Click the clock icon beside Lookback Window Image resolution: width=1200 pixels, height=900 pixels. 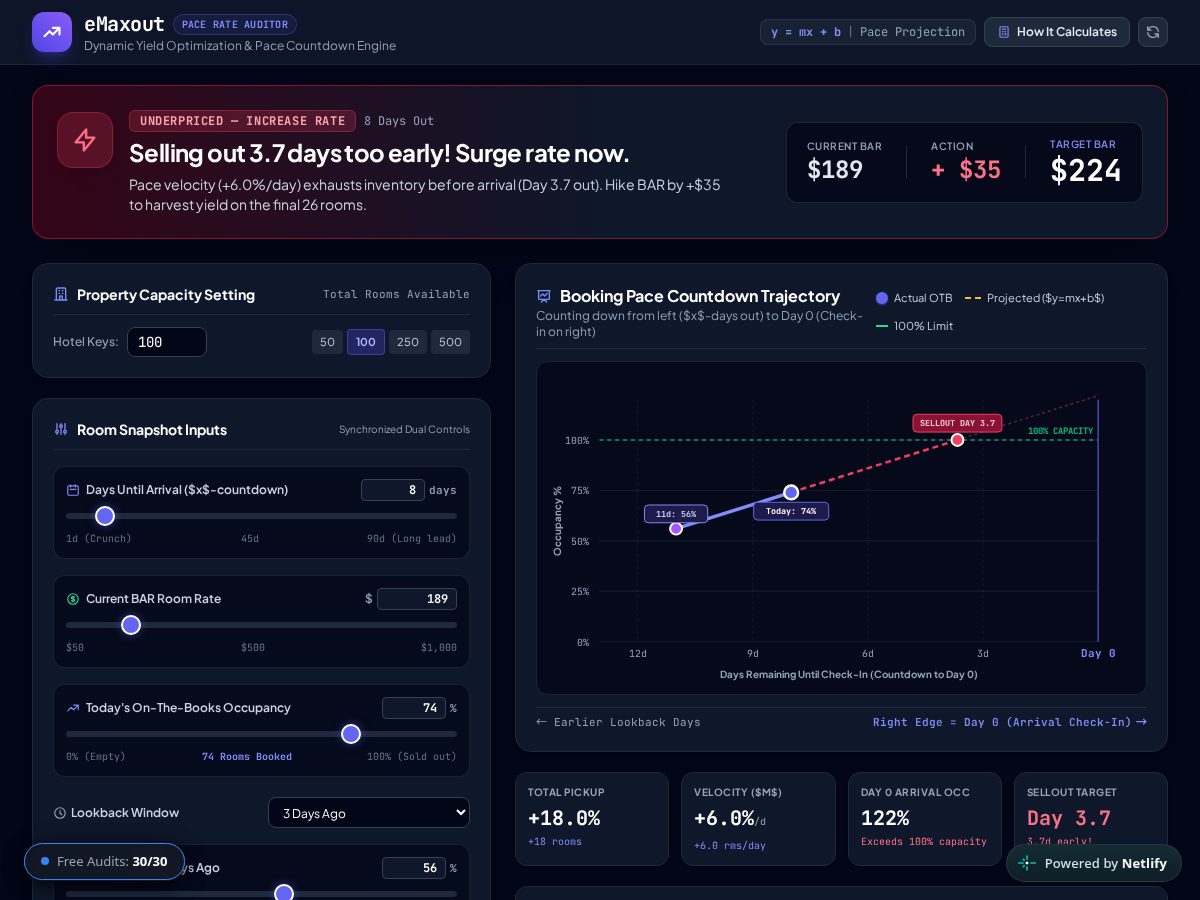click(60, 813)
